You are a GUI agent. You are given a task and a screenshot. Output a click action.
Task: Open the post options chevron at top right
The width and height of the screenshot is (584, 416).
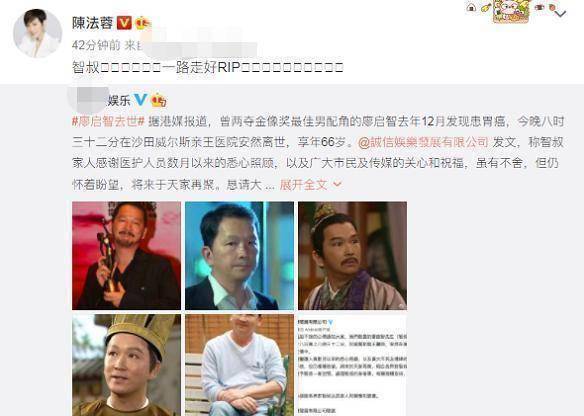pos(561,14)
